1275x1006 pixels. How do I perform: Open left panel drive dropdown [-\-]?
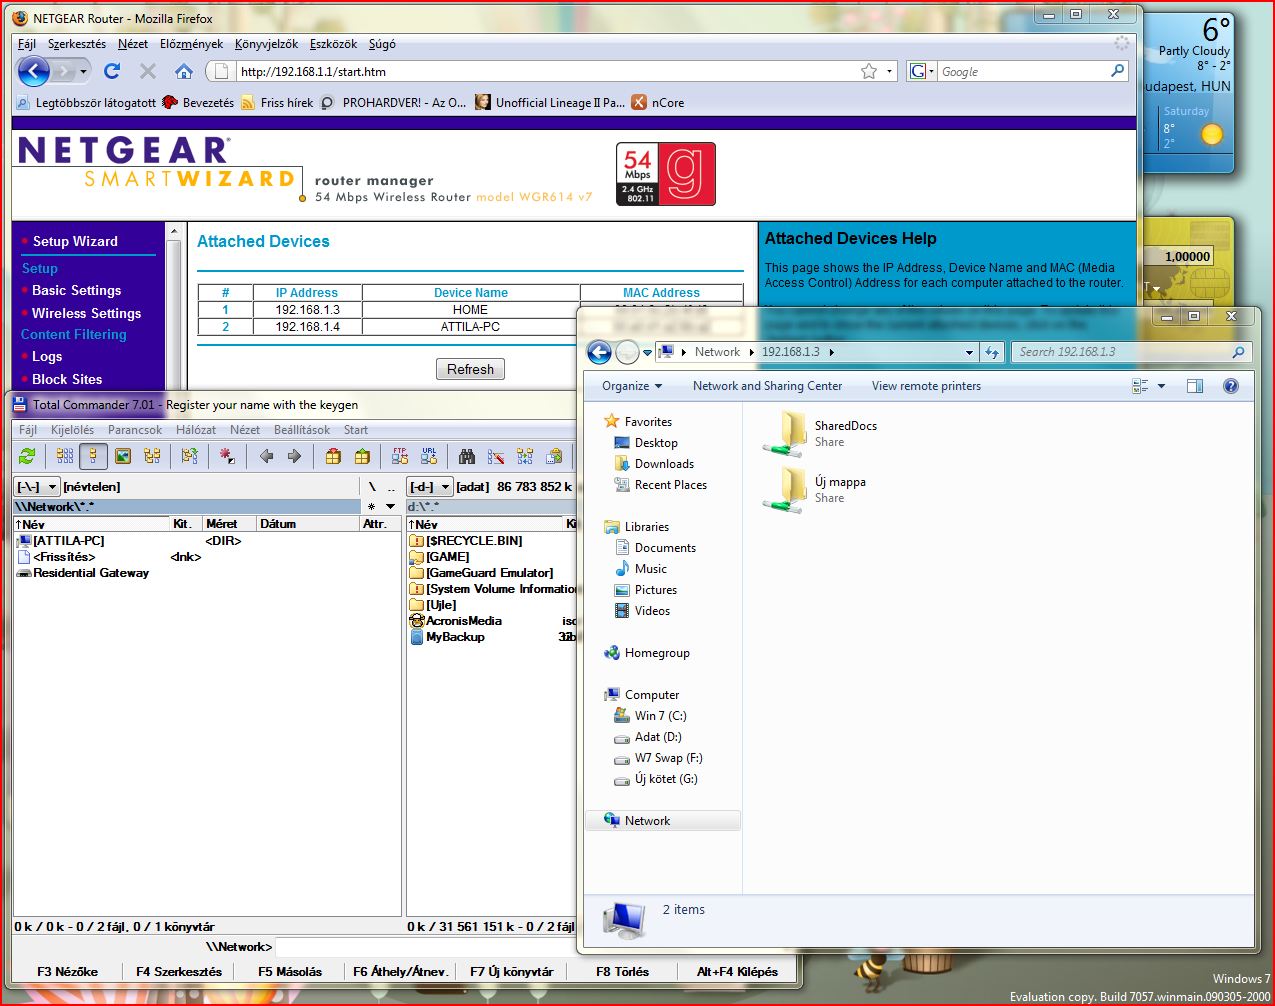point(37,486)
